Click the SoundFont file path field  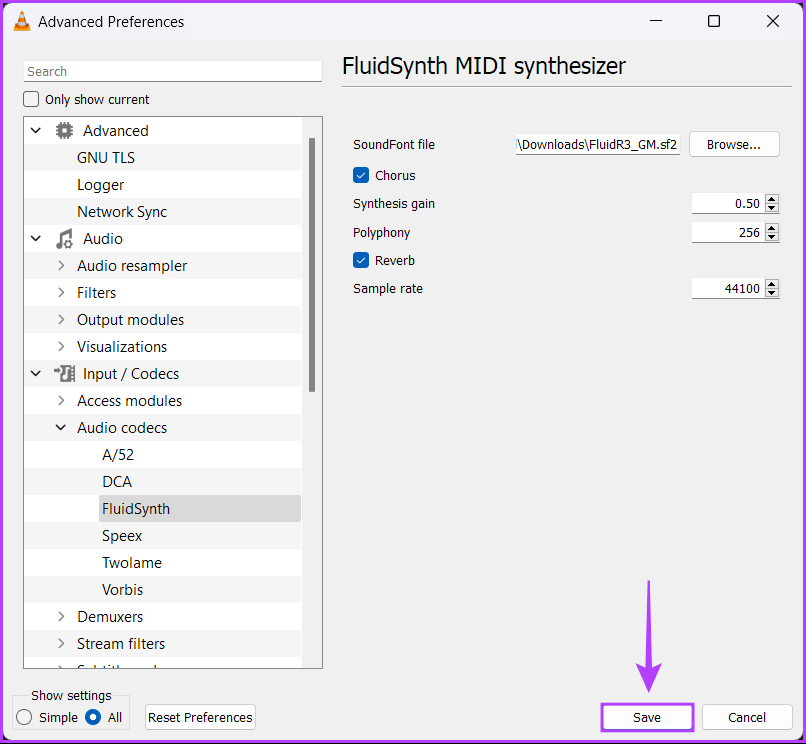click(598, 144)
